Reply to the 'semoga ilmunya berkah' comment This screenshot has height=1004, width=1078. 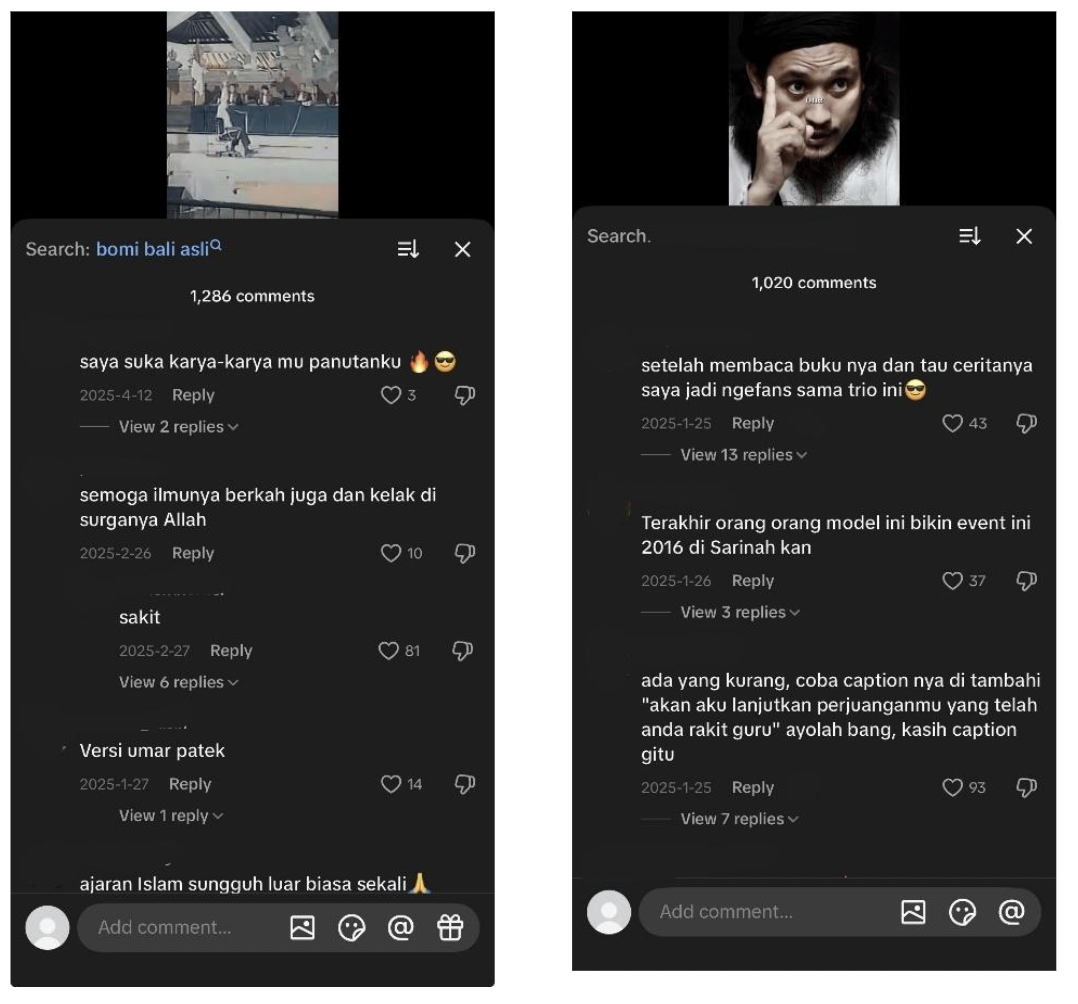193,553
